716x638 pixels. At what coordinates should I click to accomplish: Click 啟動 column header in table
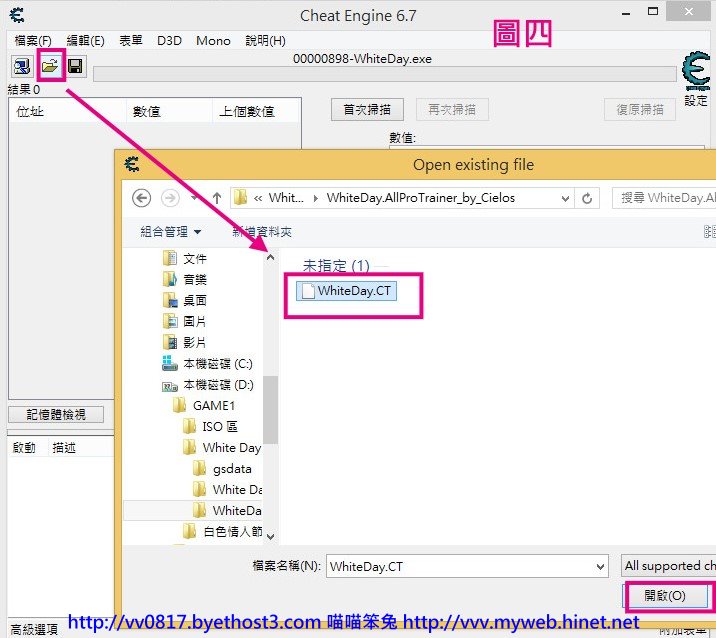(24, 448)
